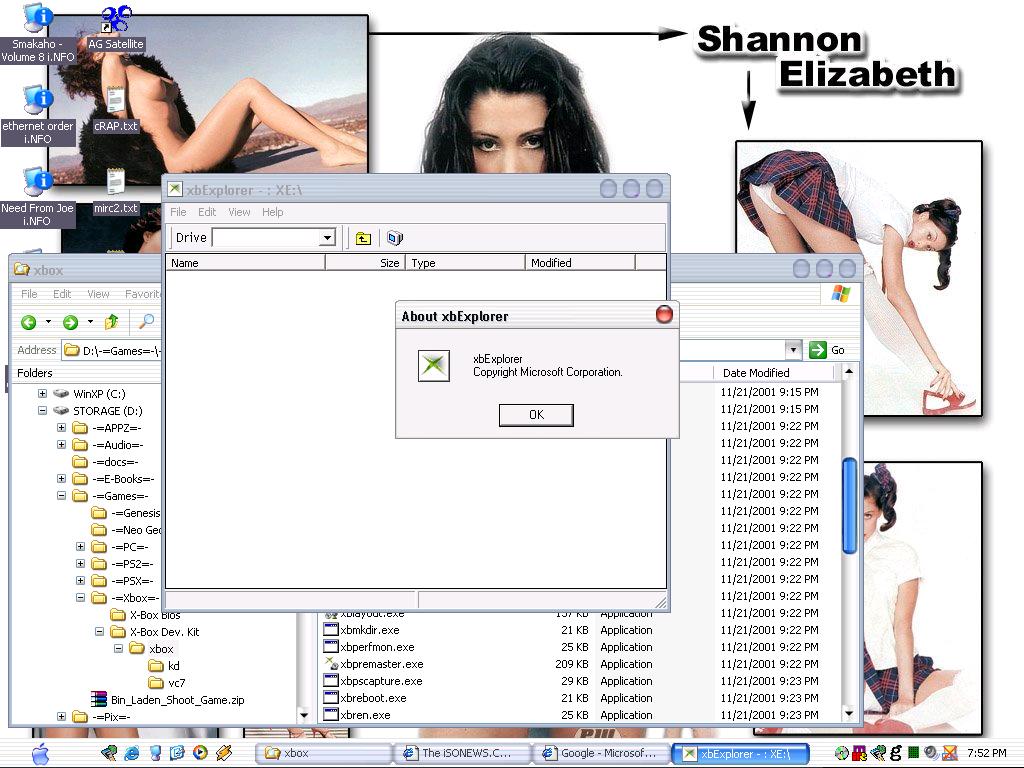Viewport: 1024px width, 768px height.
Task: Expand the -=E-Books=- folder node
Action: (x=61, y=478)
